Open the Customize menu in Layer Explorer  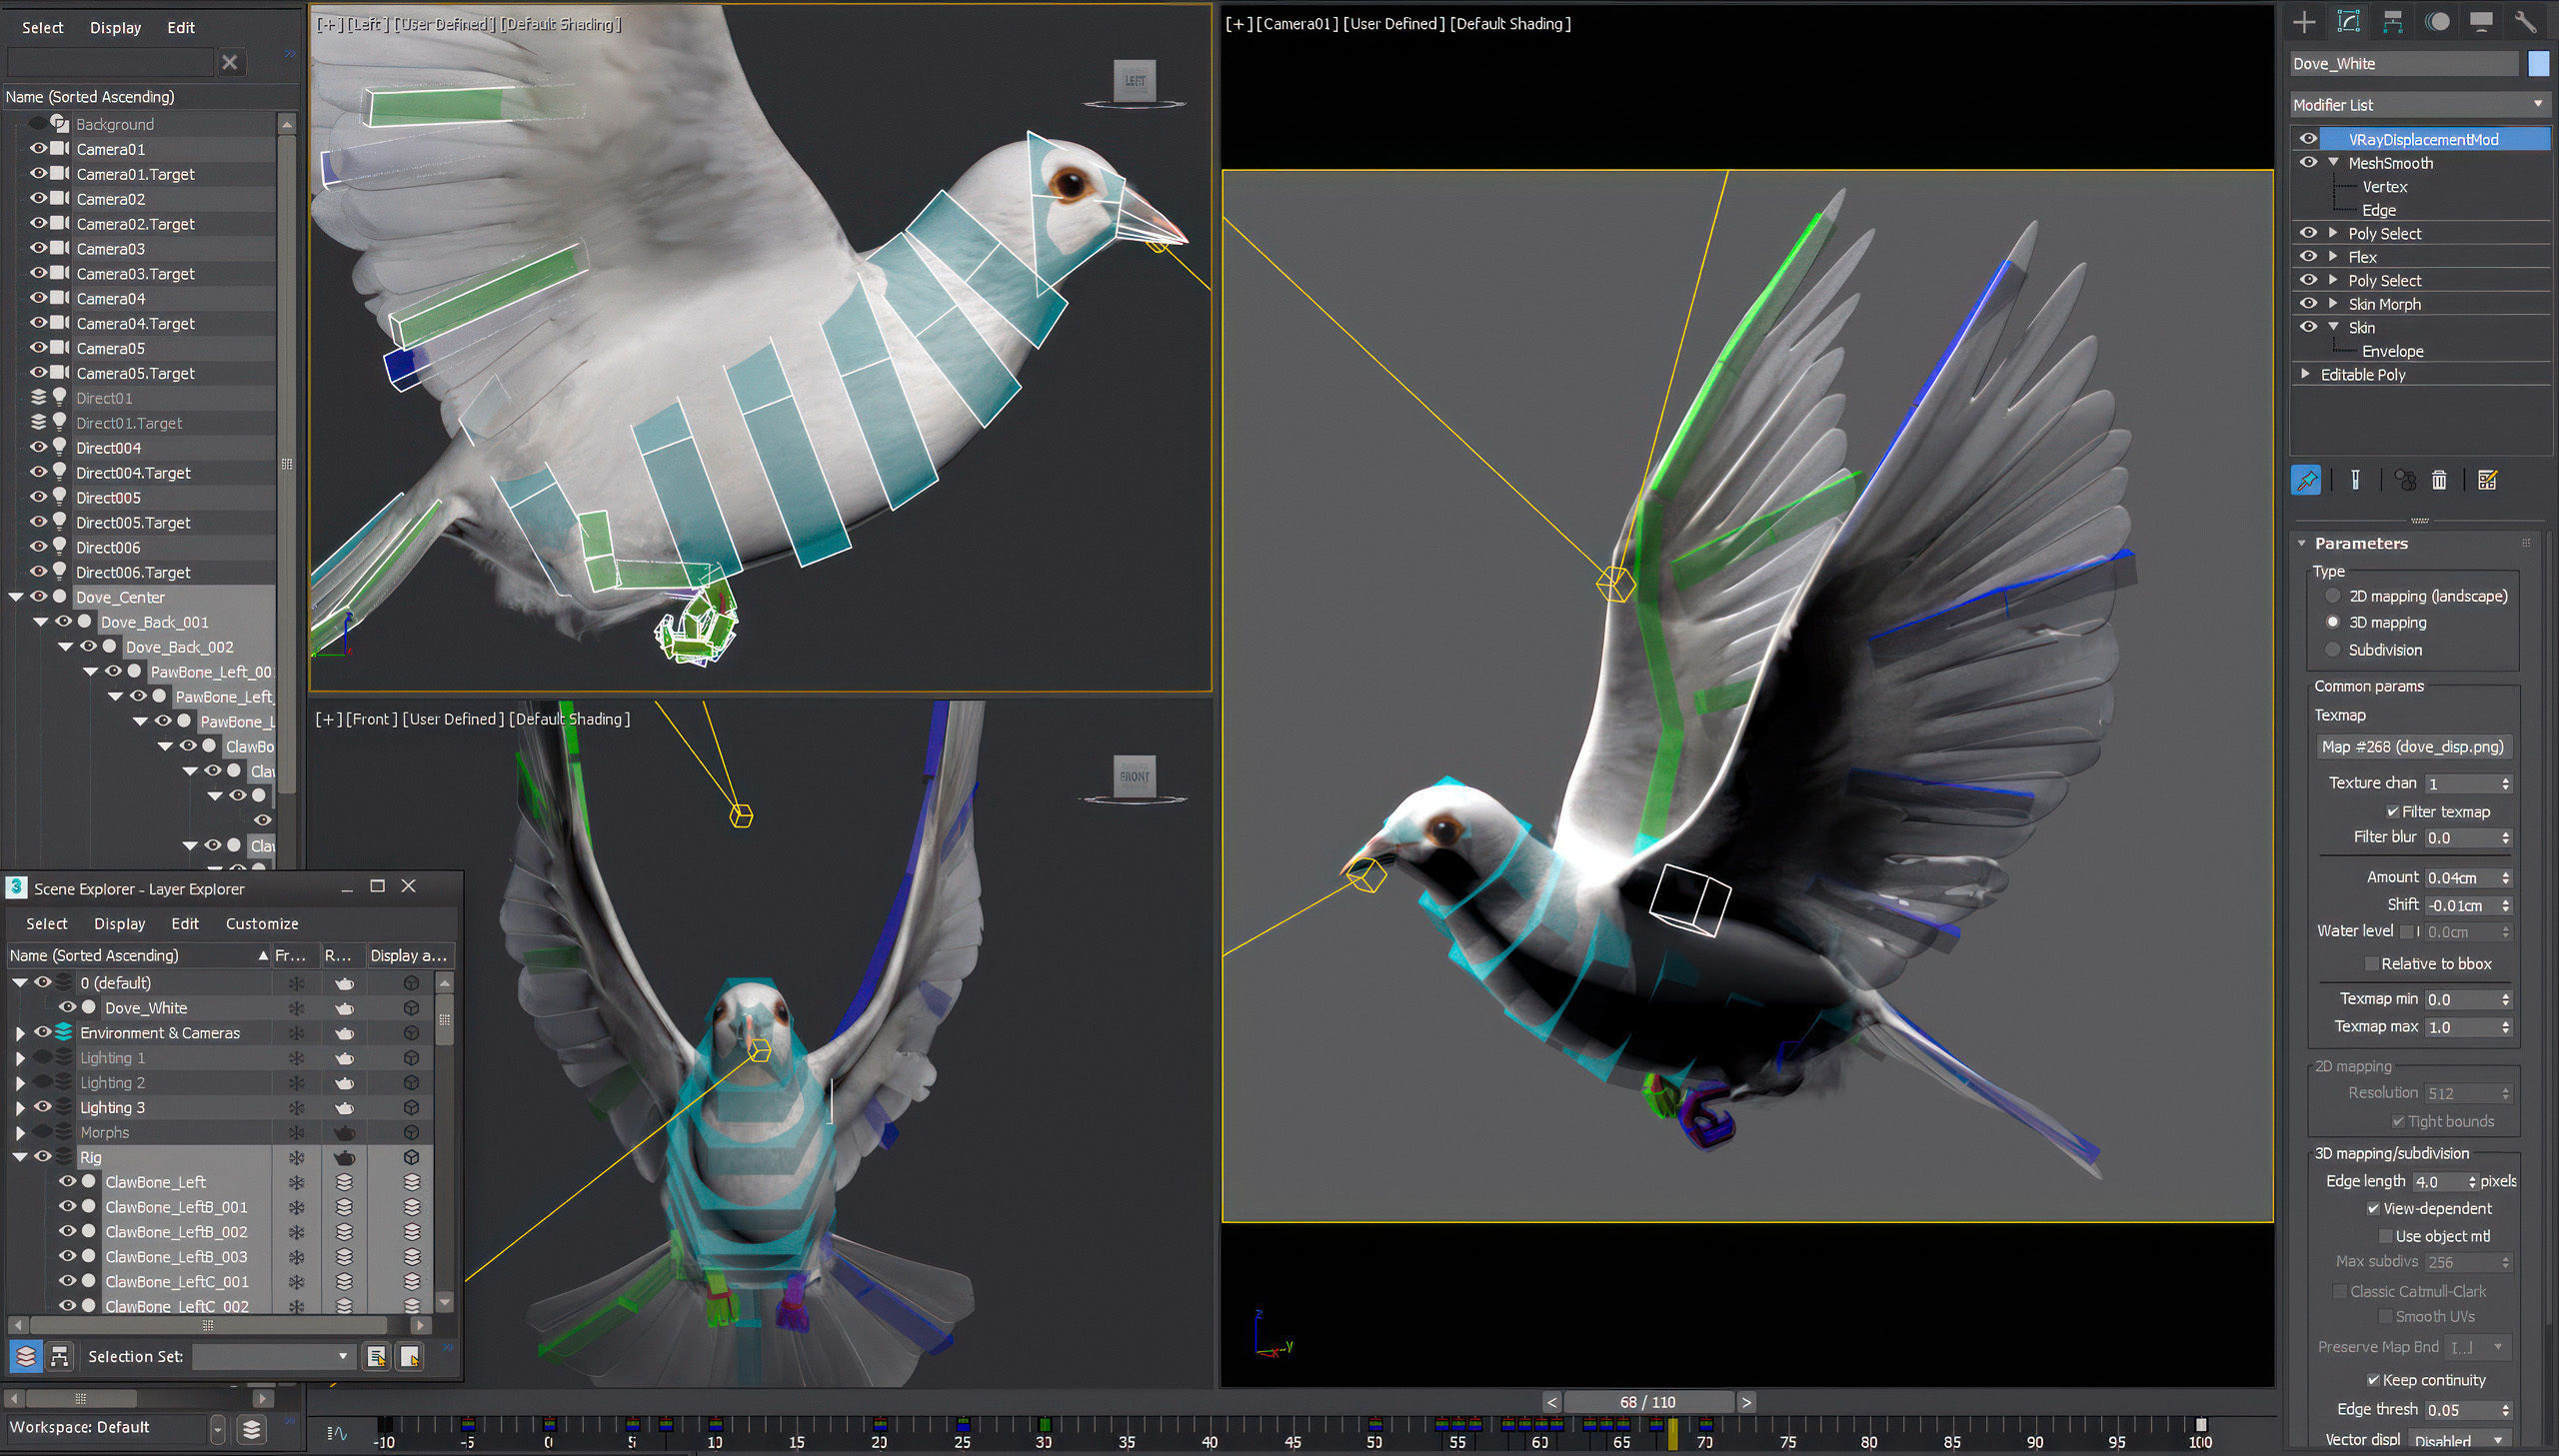(x=261, y=924)
